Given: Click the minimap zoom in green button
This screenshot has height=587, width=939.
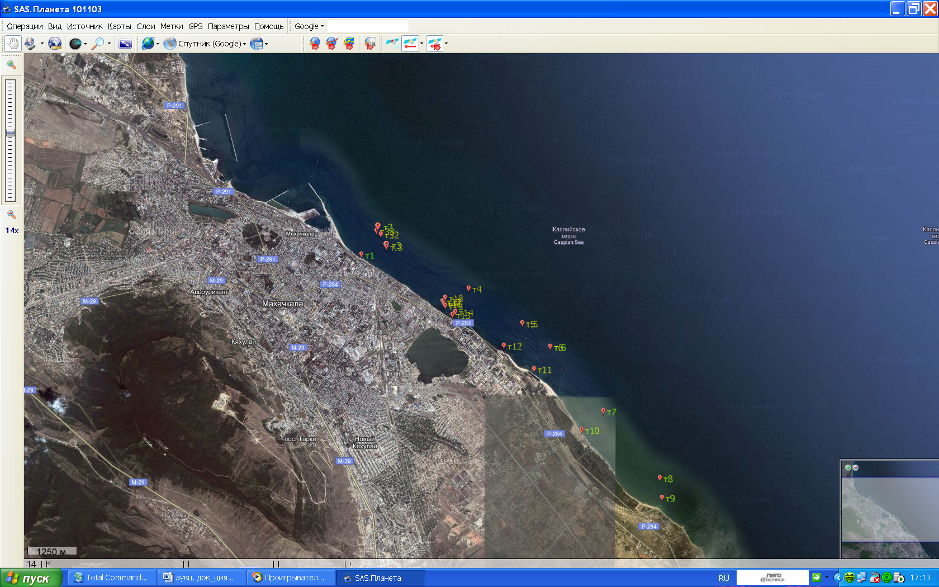Looking at the screenshot, I should [x=848, y=467].
